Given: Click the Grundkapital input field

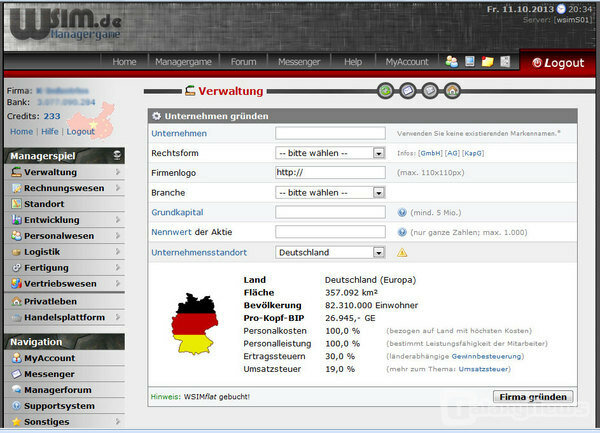Looking at the screenshot, I should tap(330, 212).
